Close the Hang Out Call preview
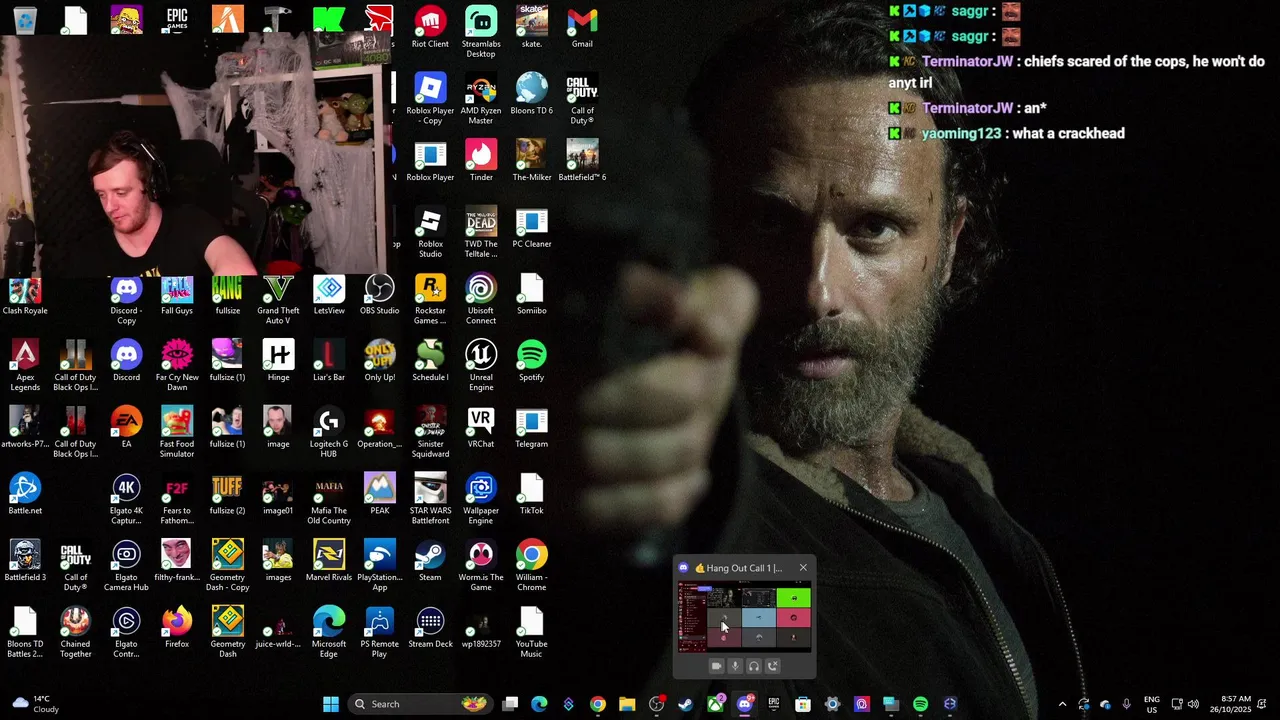Viewport: 1280px width, 720px height. click(x=803, y=568)
